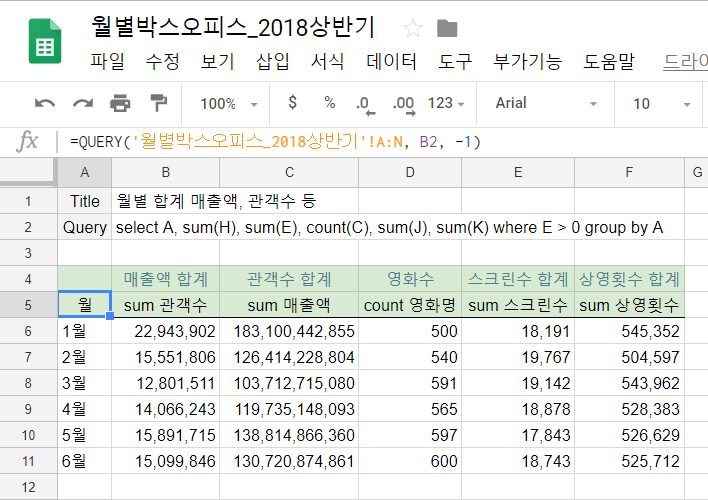Click the move to folder icon
The width and height of the screenshot is (708, 500).
(447, 28)
